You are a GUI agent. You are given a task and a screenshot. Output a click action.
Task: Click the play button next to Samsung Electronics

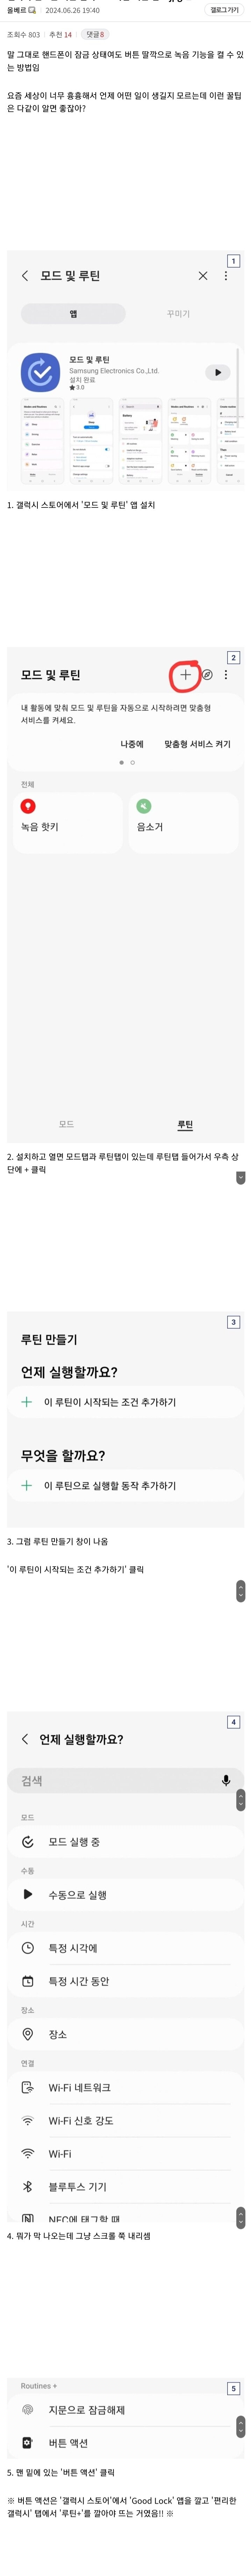[x=217, y=372]
